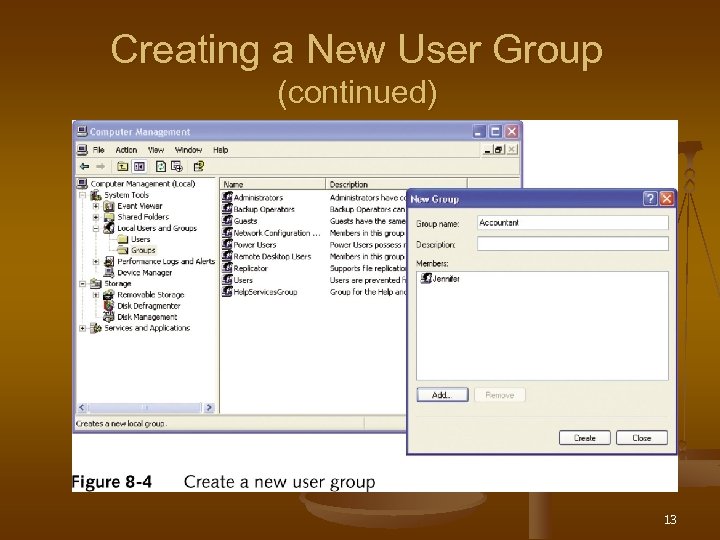Click the Help toolbar icon
720x540 pixels.
(198, 167)
